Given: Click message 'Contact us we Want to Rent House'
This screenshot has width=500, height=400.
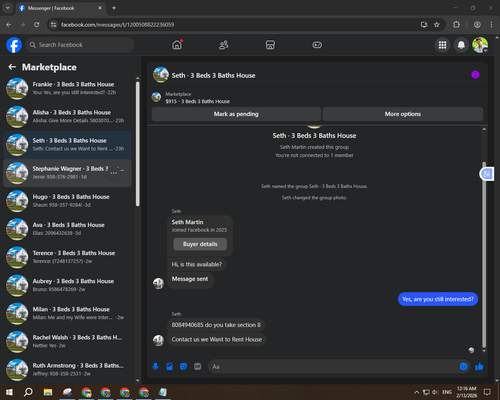Looking at the screenshot, I should [x=217, y=339].
